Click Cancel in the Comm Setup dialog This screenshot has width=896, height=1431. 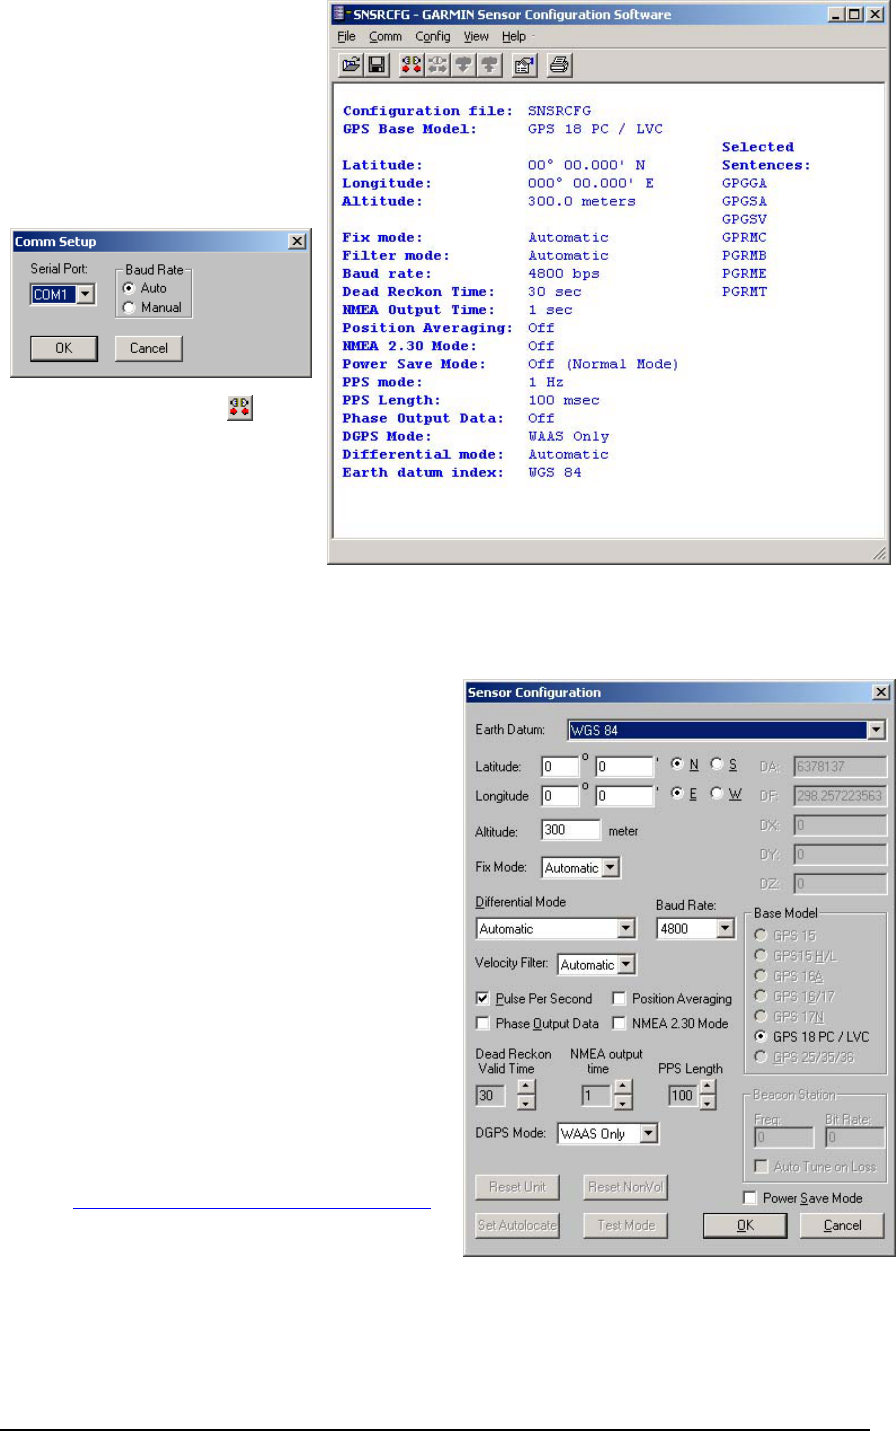148,348
